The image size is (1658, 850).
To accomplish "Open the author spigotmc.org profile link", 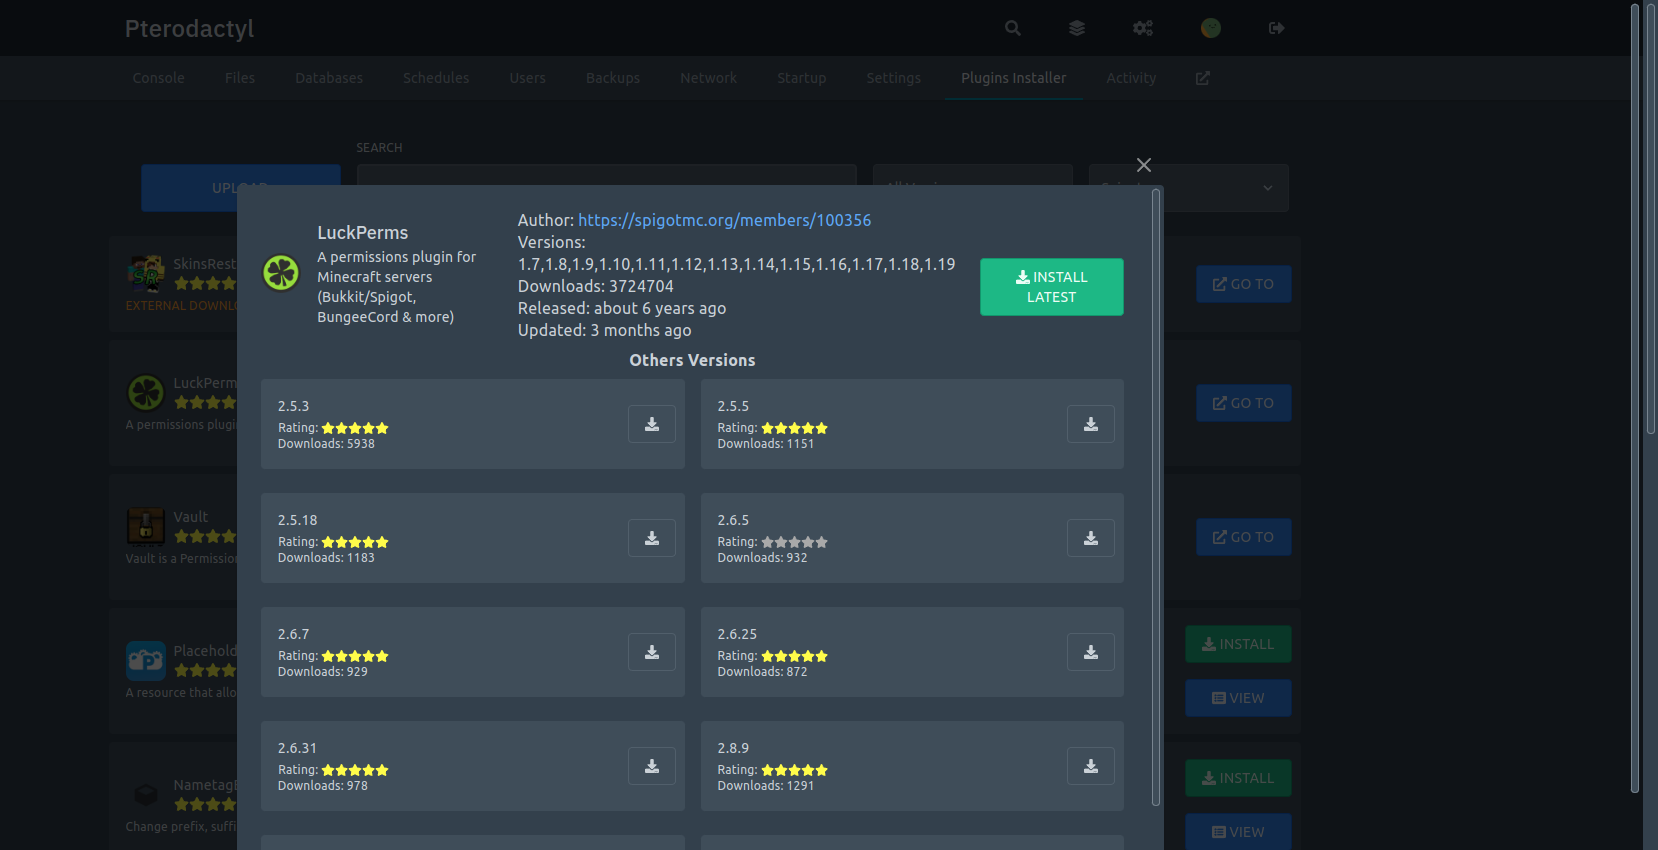I will point(724,220).
